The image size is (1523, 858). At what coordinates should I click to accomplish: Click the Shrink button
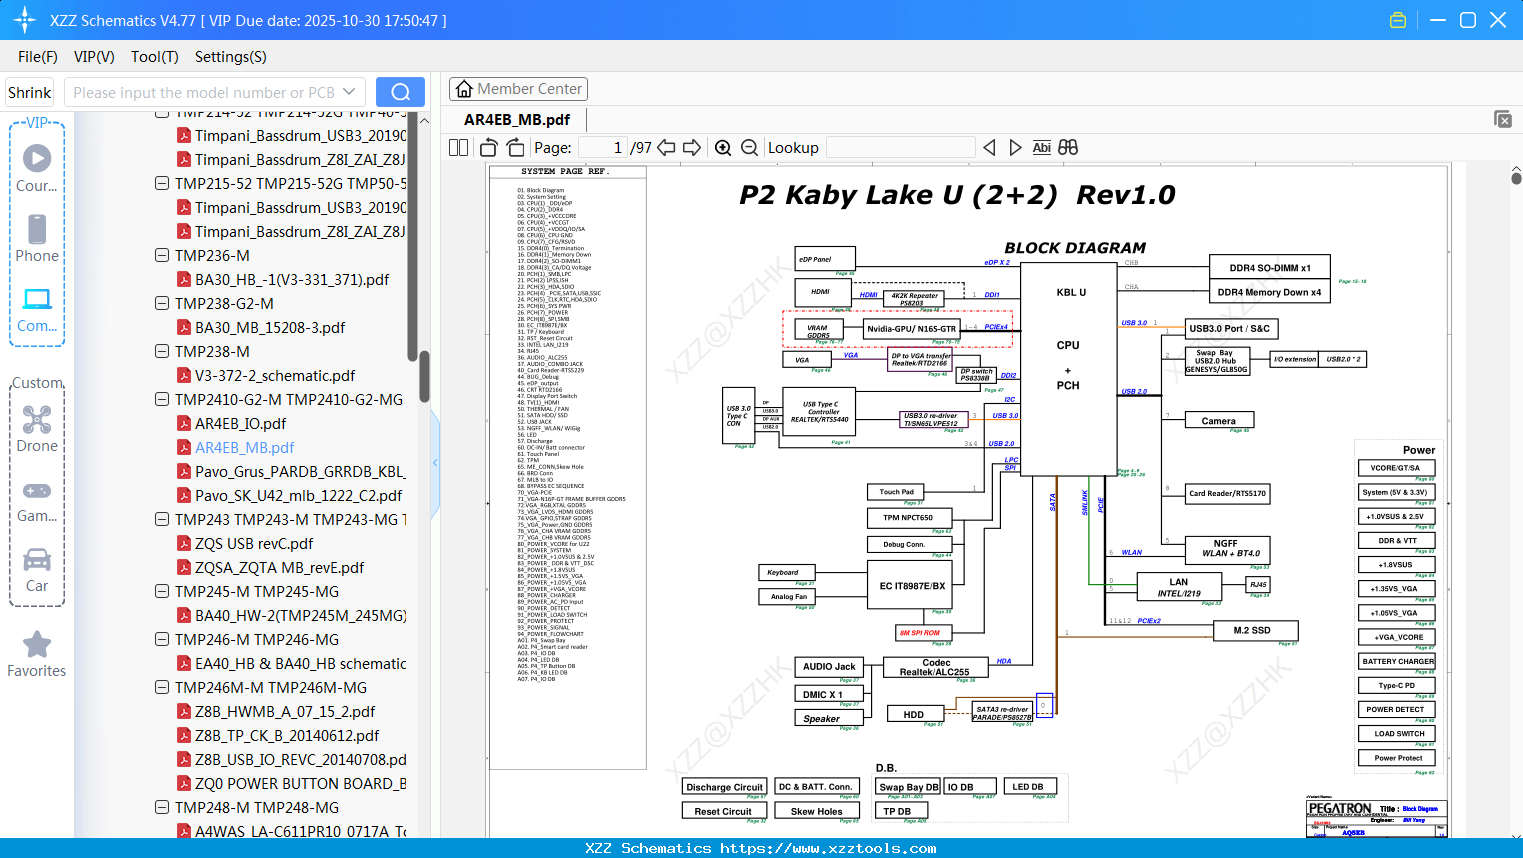(x=30, y=92)
